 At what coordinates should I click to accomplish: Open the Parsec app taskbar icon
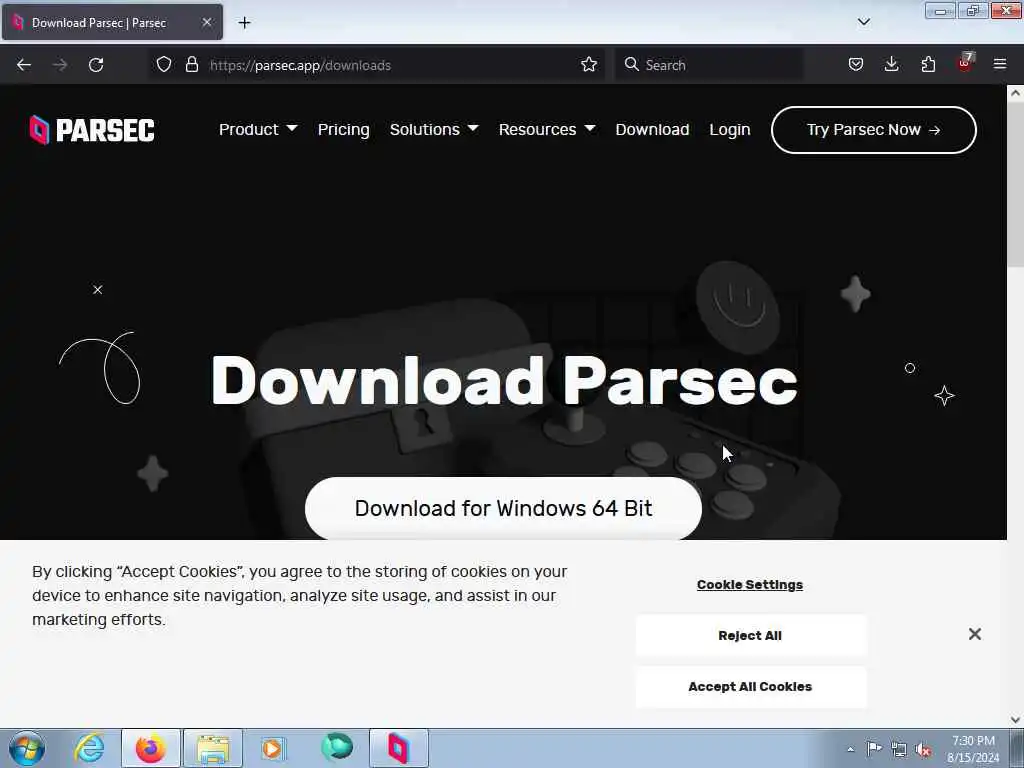click(398, 748)
